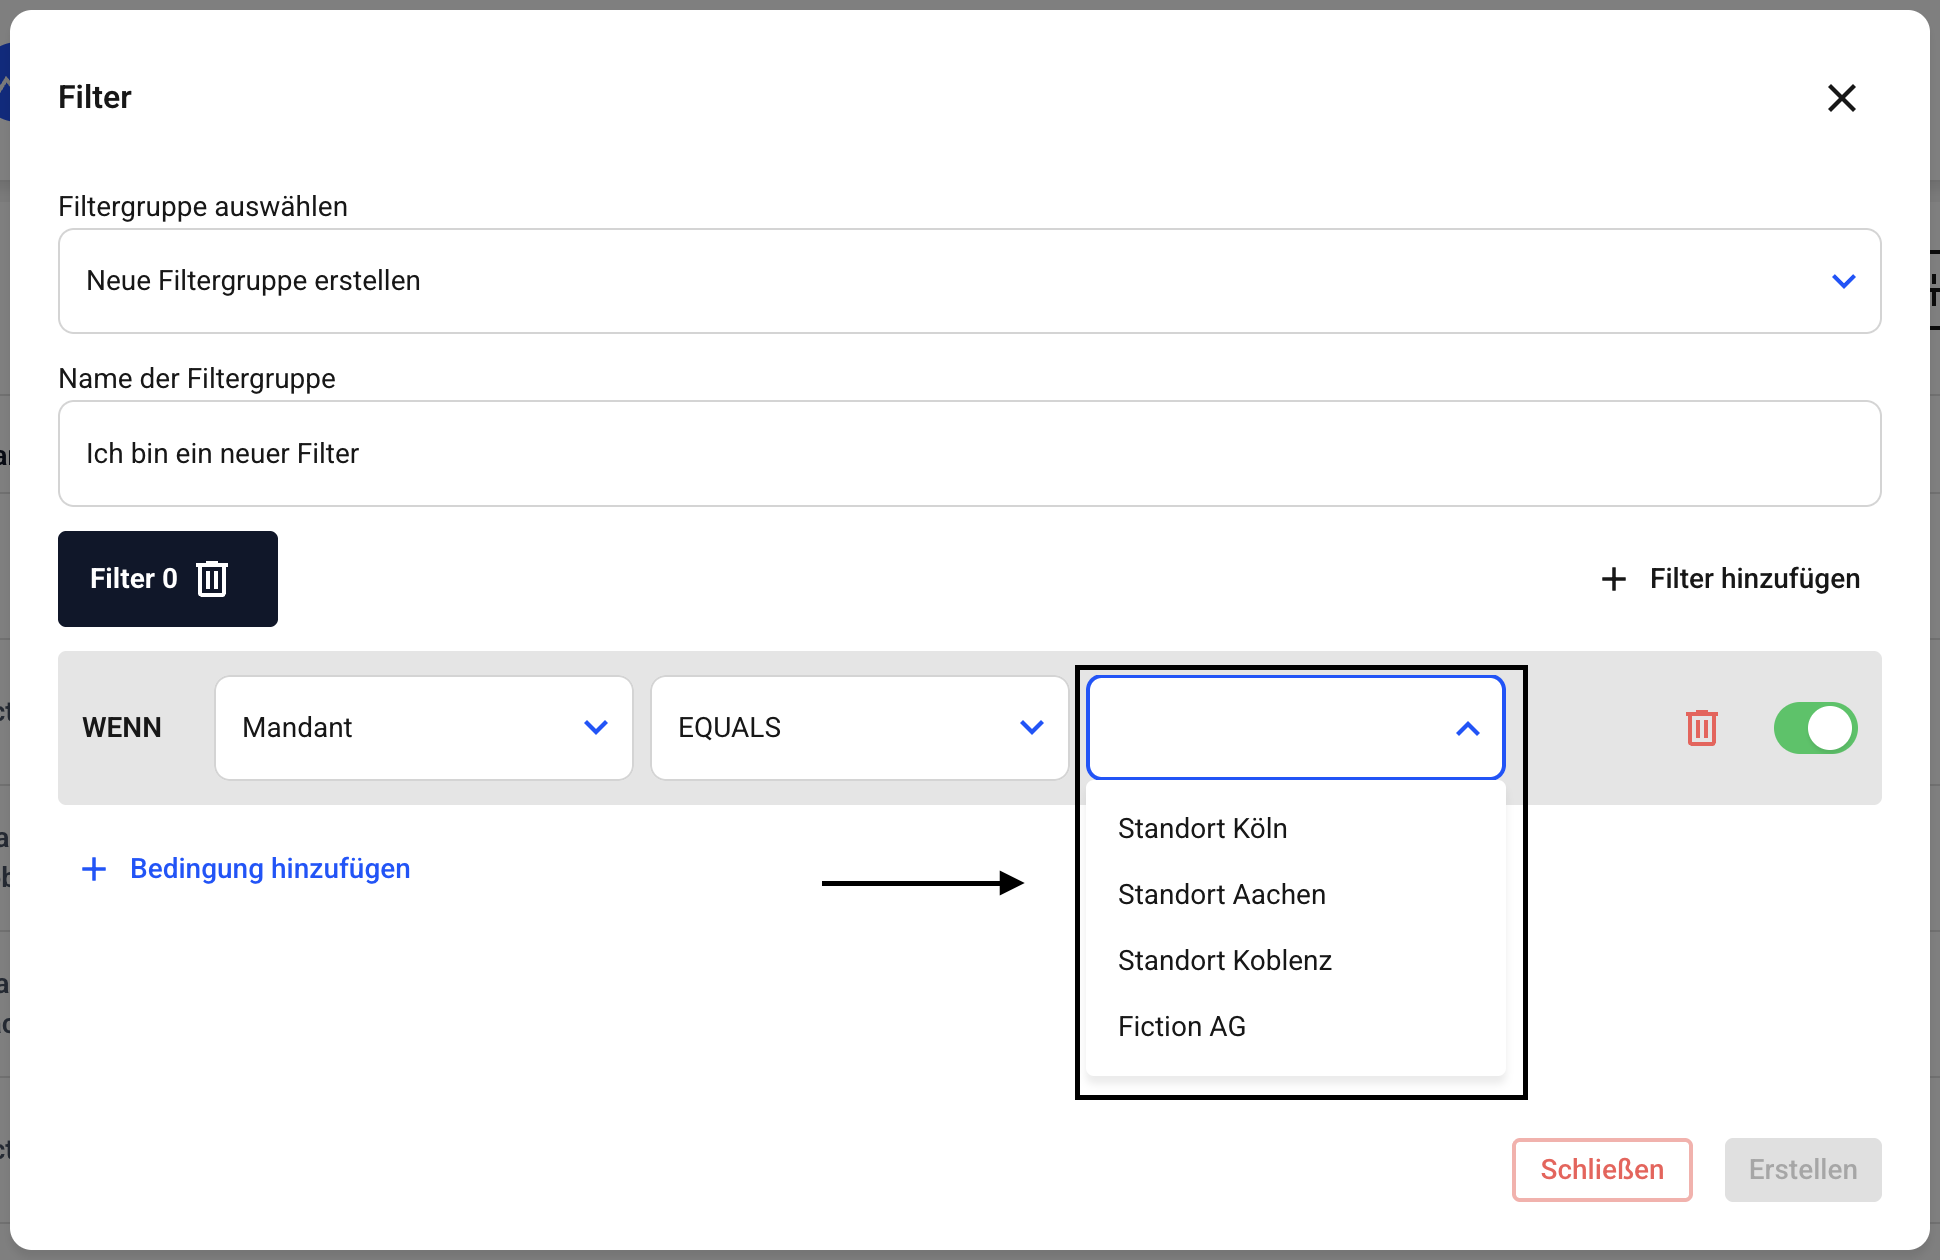
Task: Click into Name der Filtergruppe field
Action: coord(969,454)
